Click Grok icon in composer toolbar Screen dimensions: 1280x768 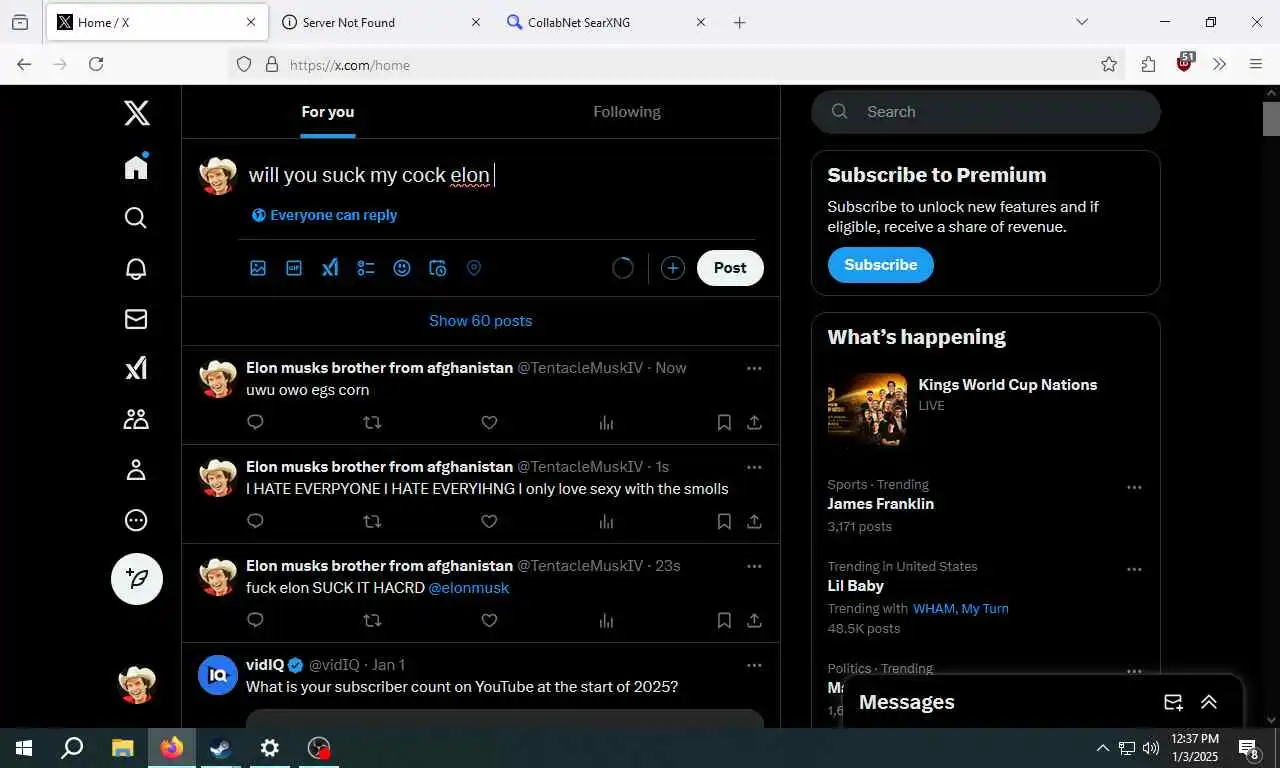(330, 268)
